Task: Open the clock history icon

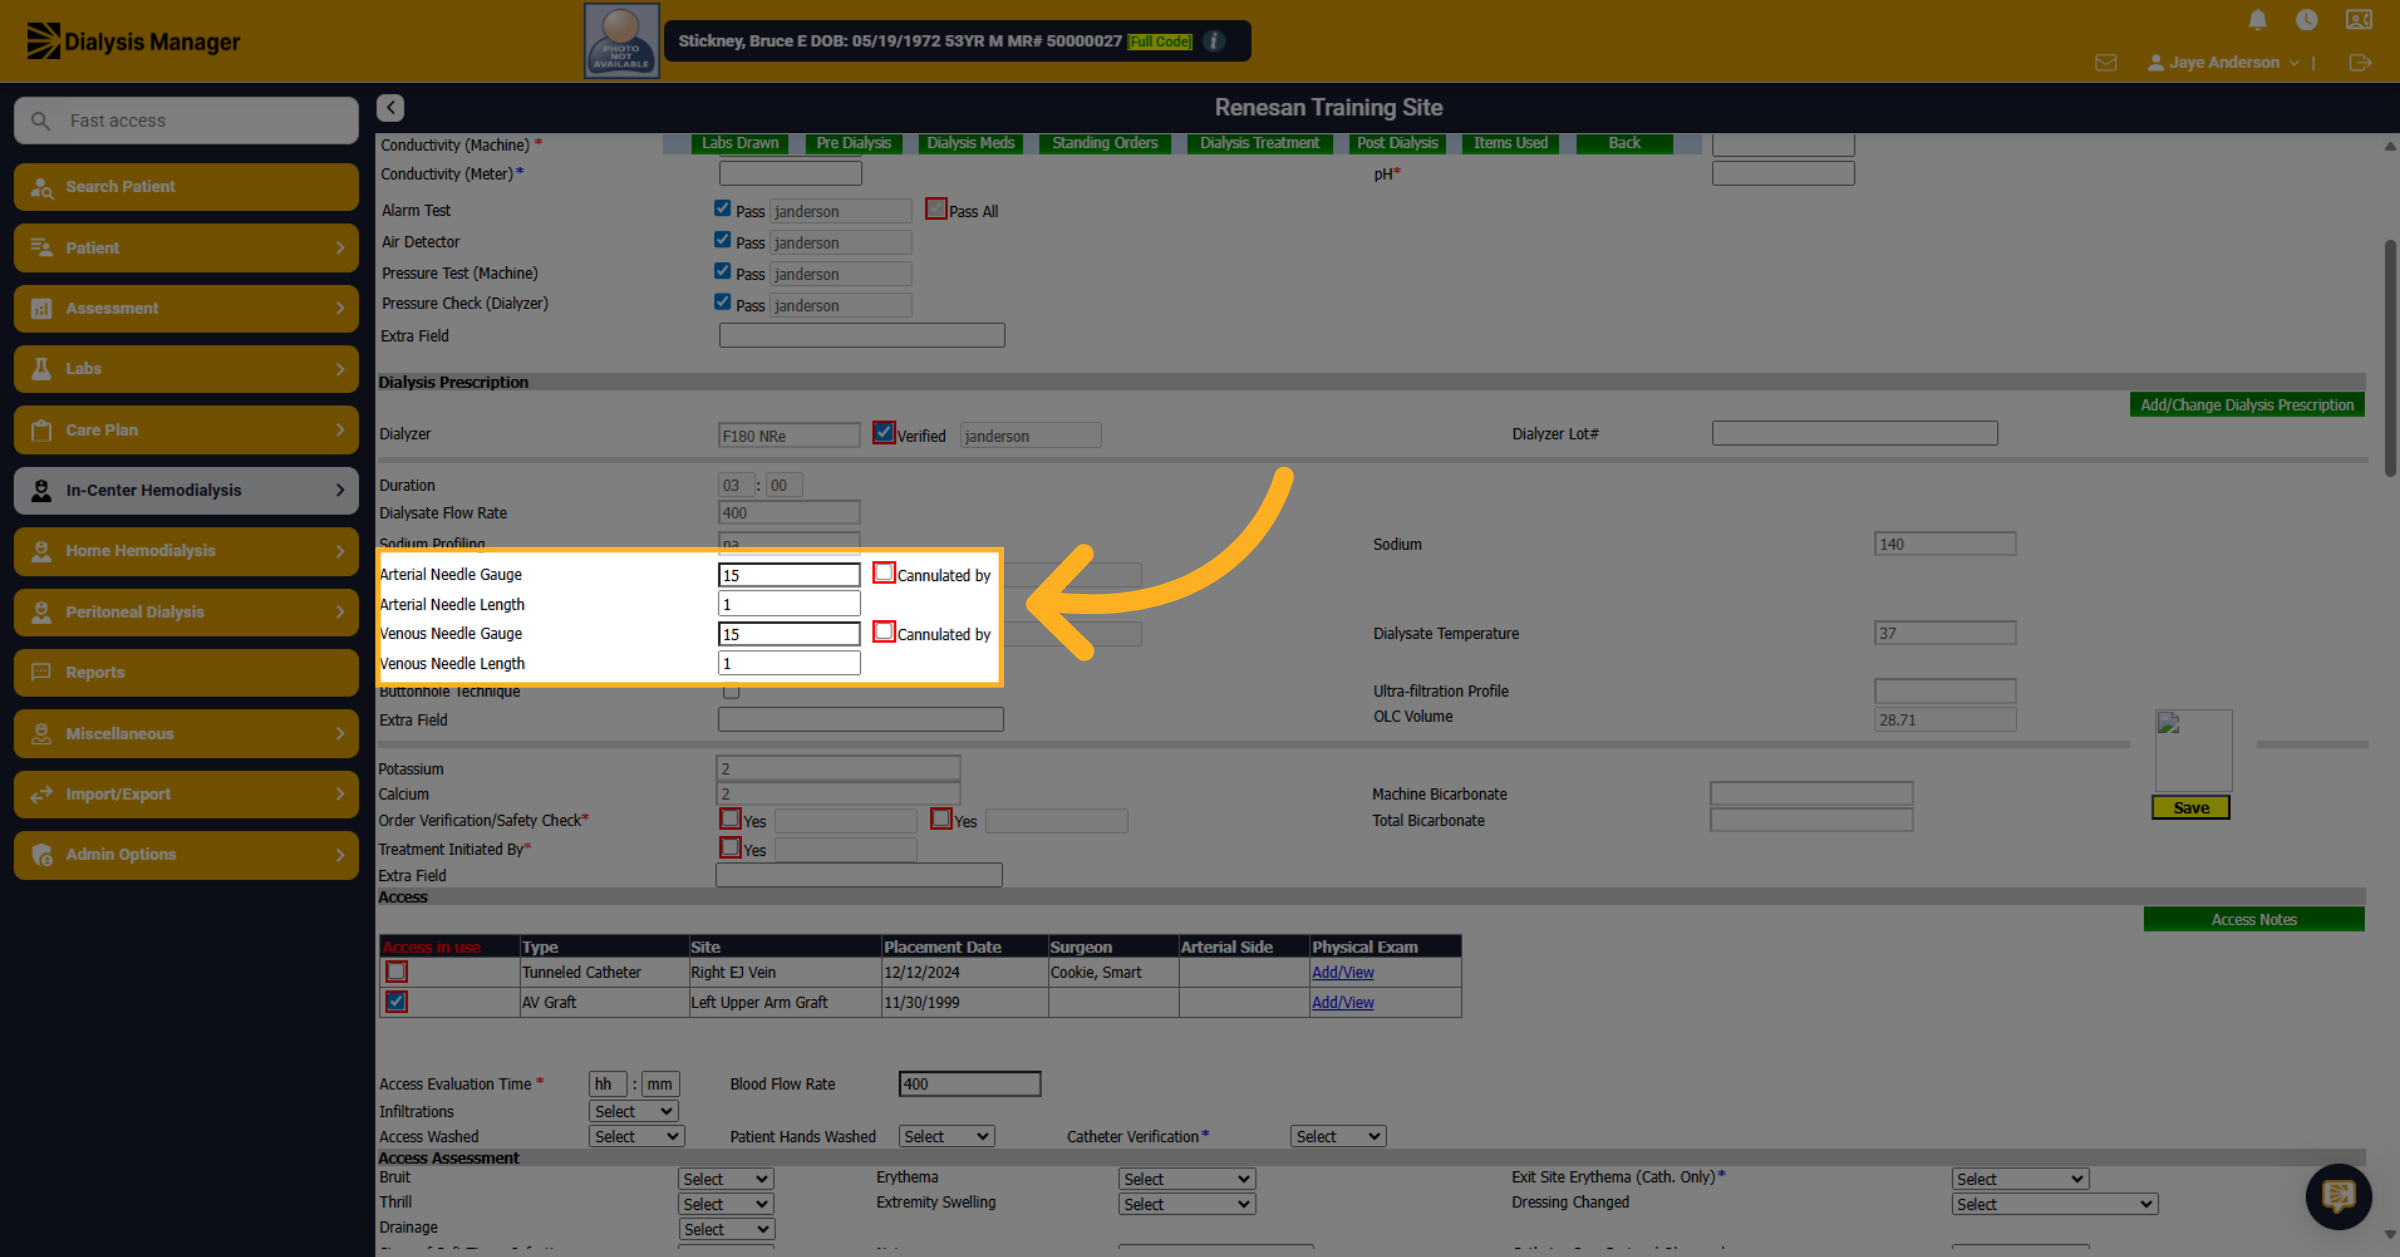Action: pyautogui.click(x=2307, y=19)
